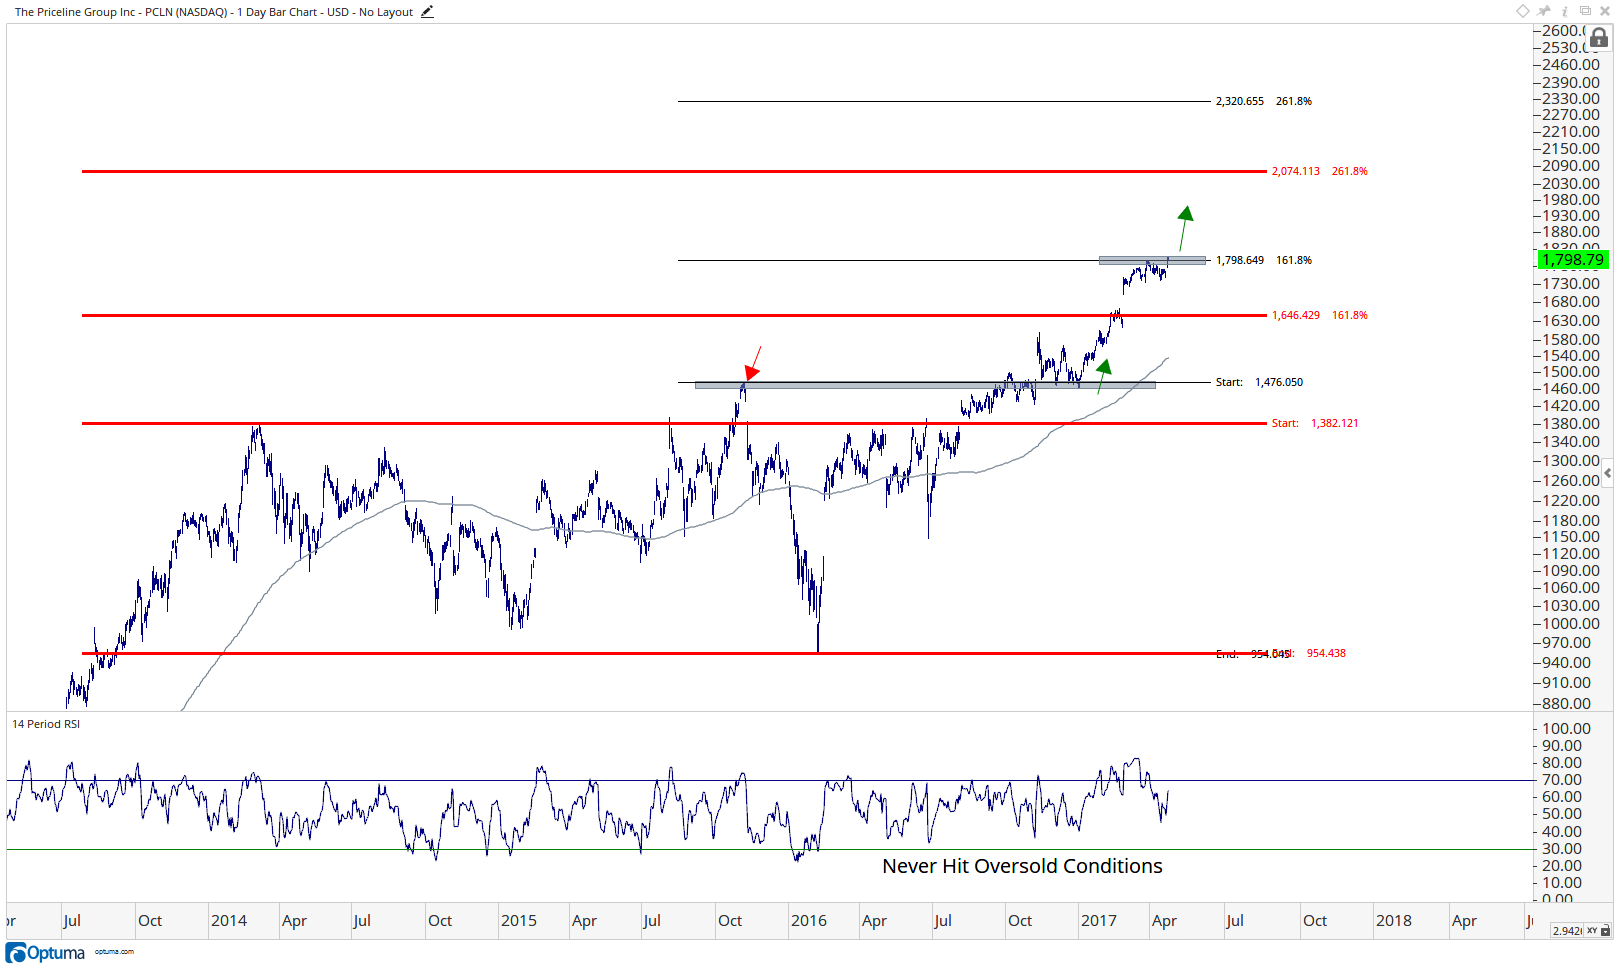
Task: Toggle the price scale padlock icon
Action: coord(1598,38)
